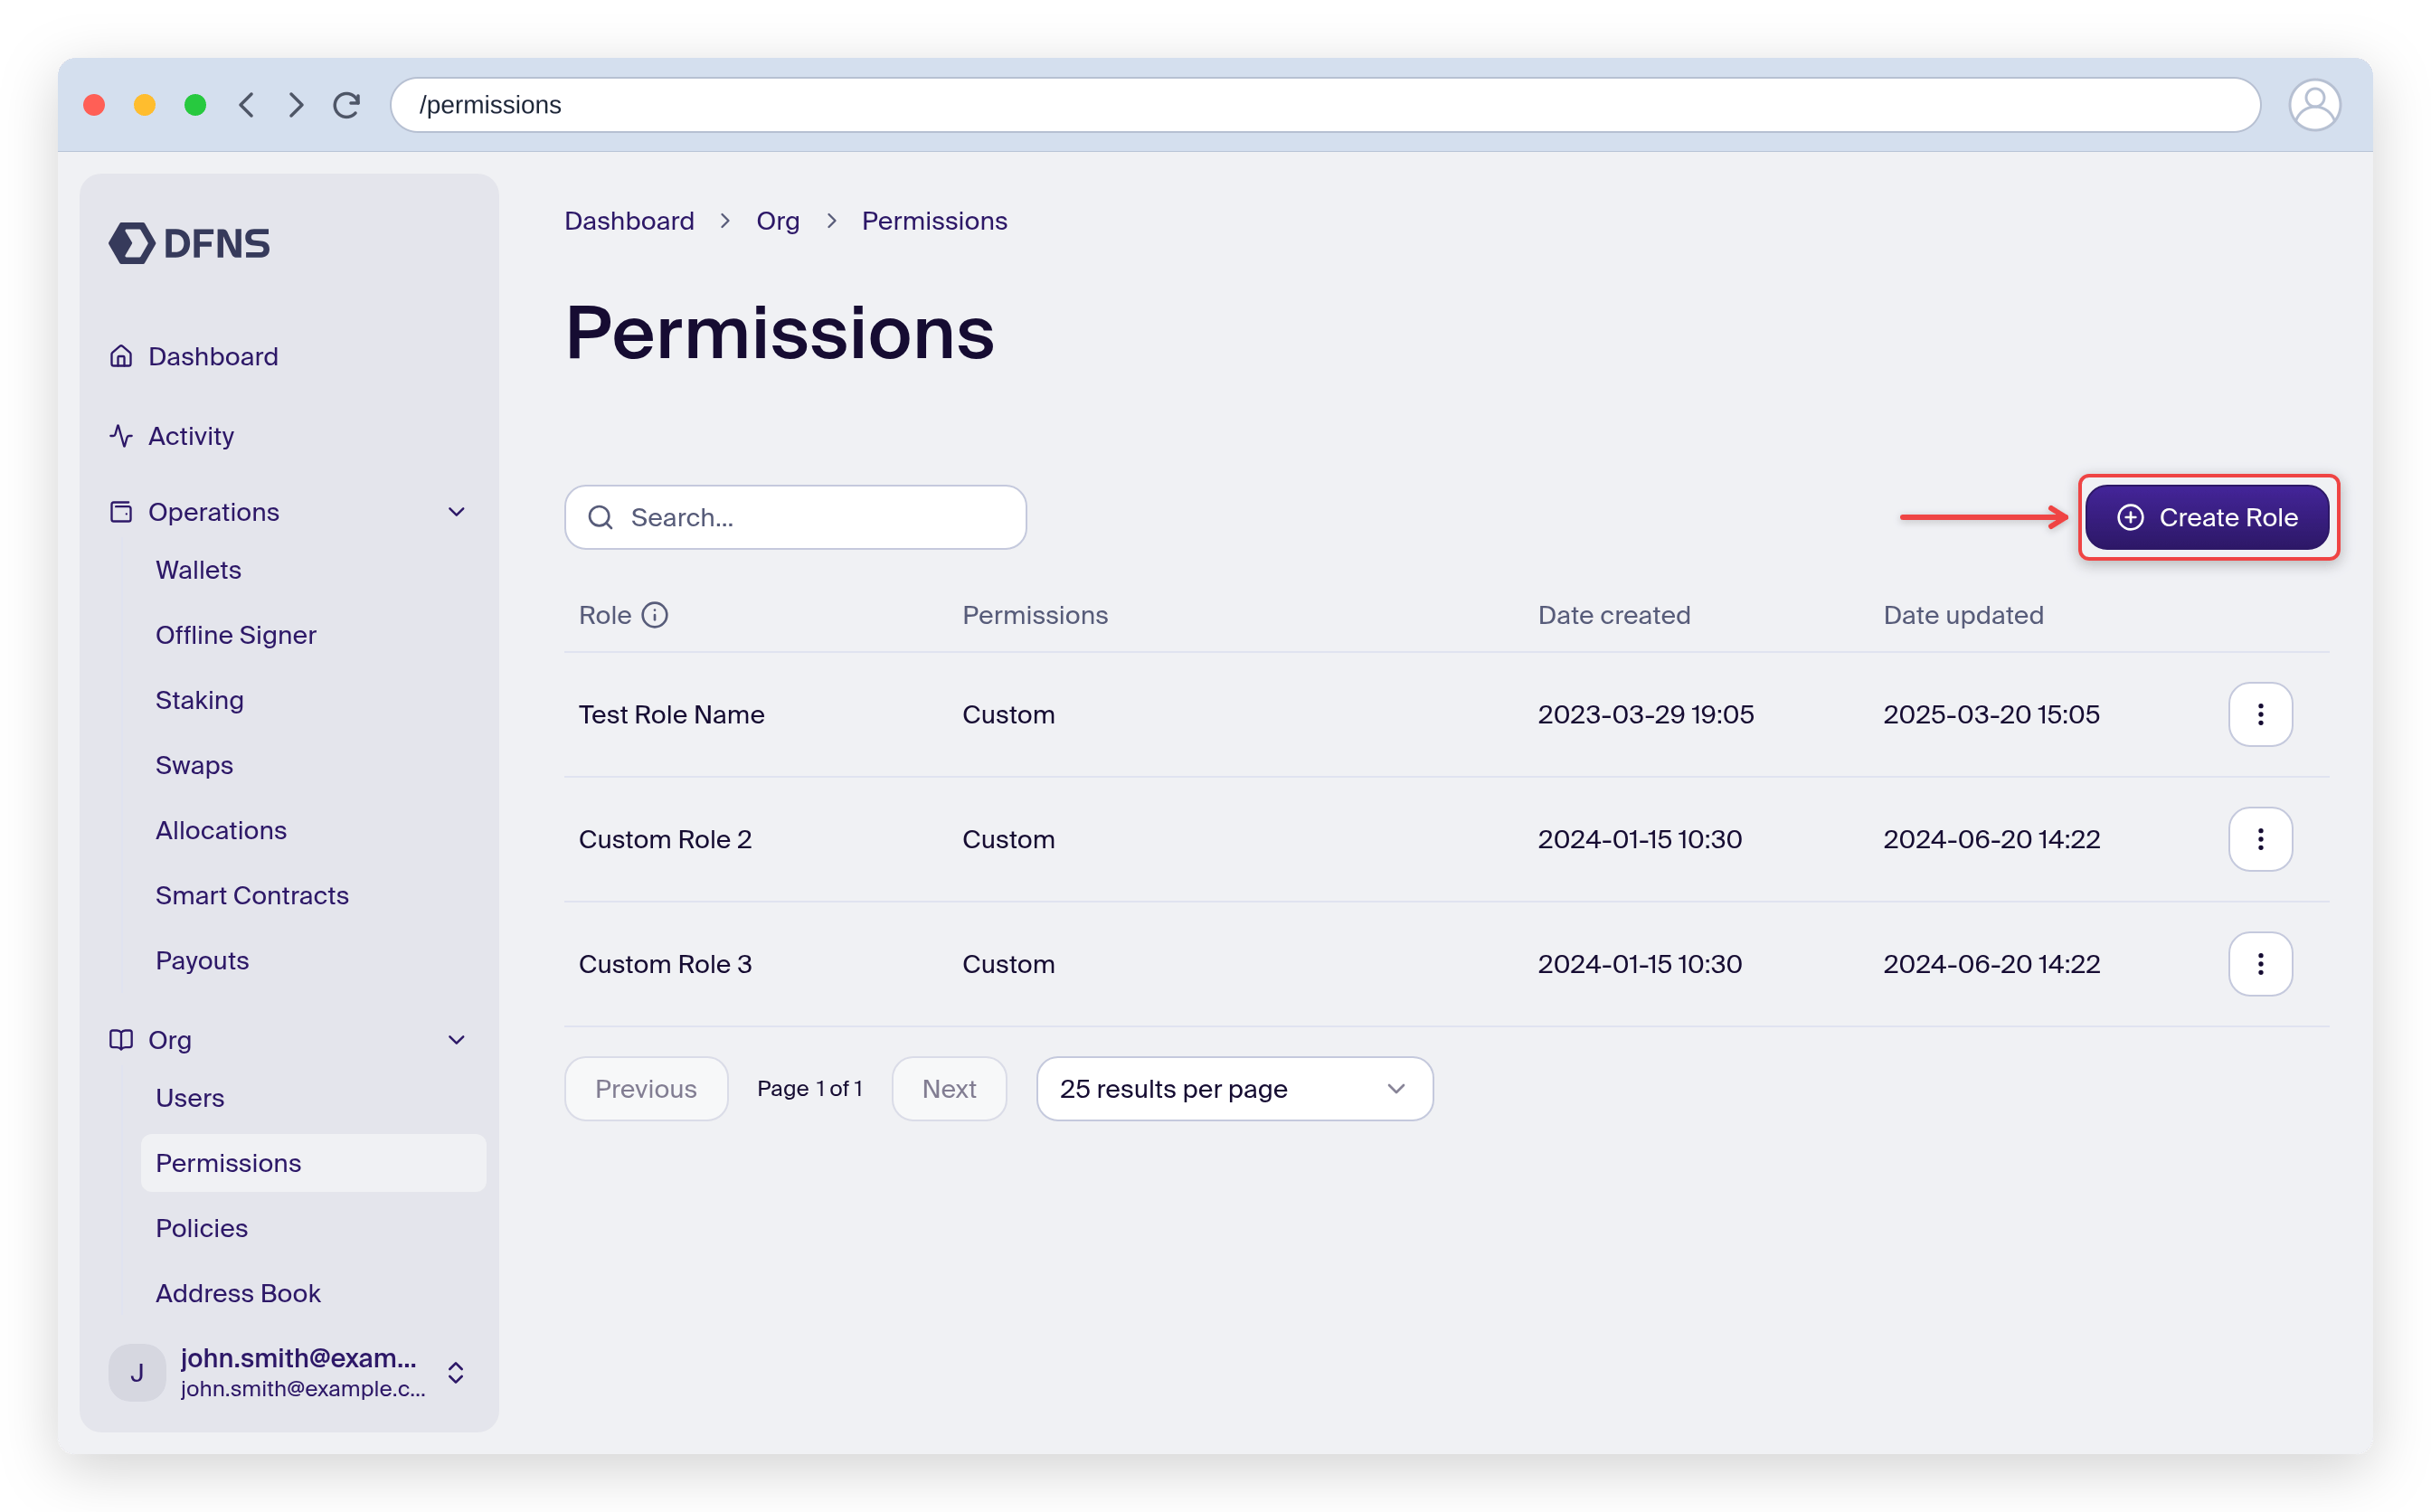Click the Role info icon in table header

654,615
